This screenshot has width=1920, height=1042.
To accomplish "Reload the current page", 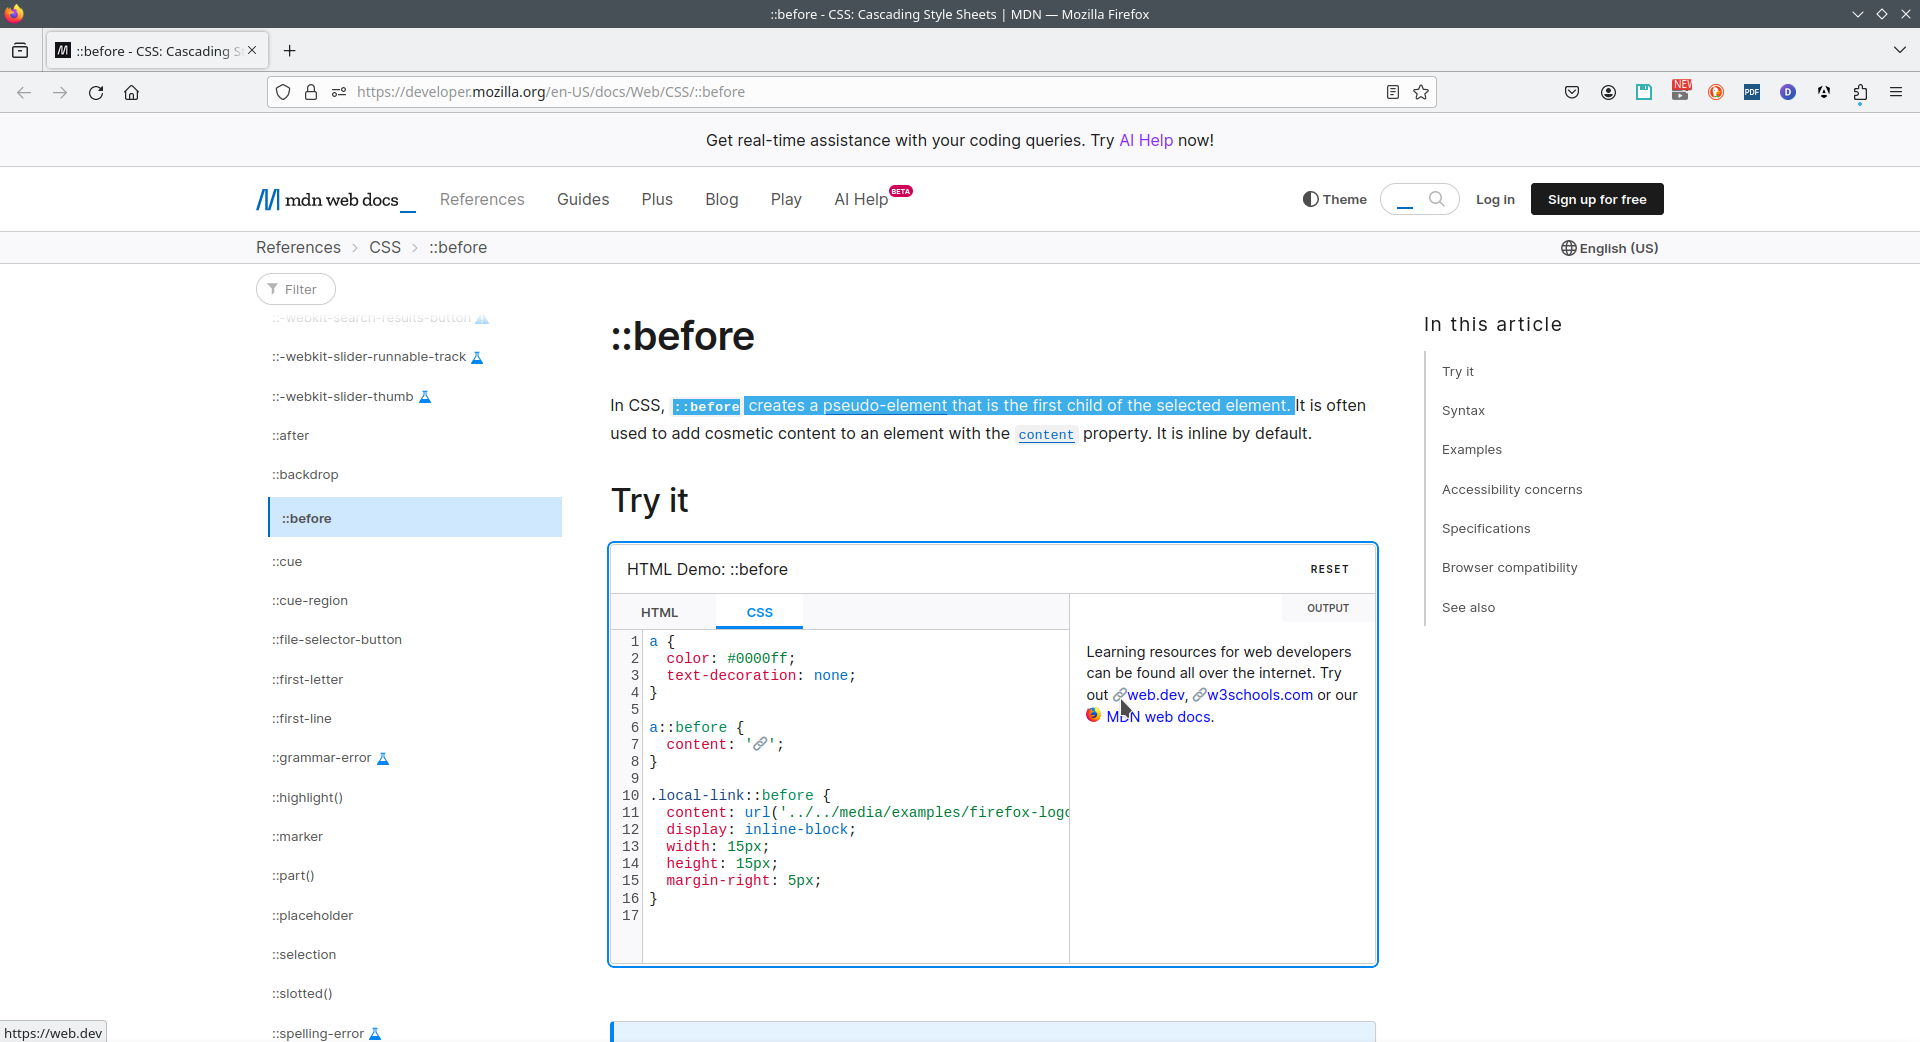I will [96, 92].
